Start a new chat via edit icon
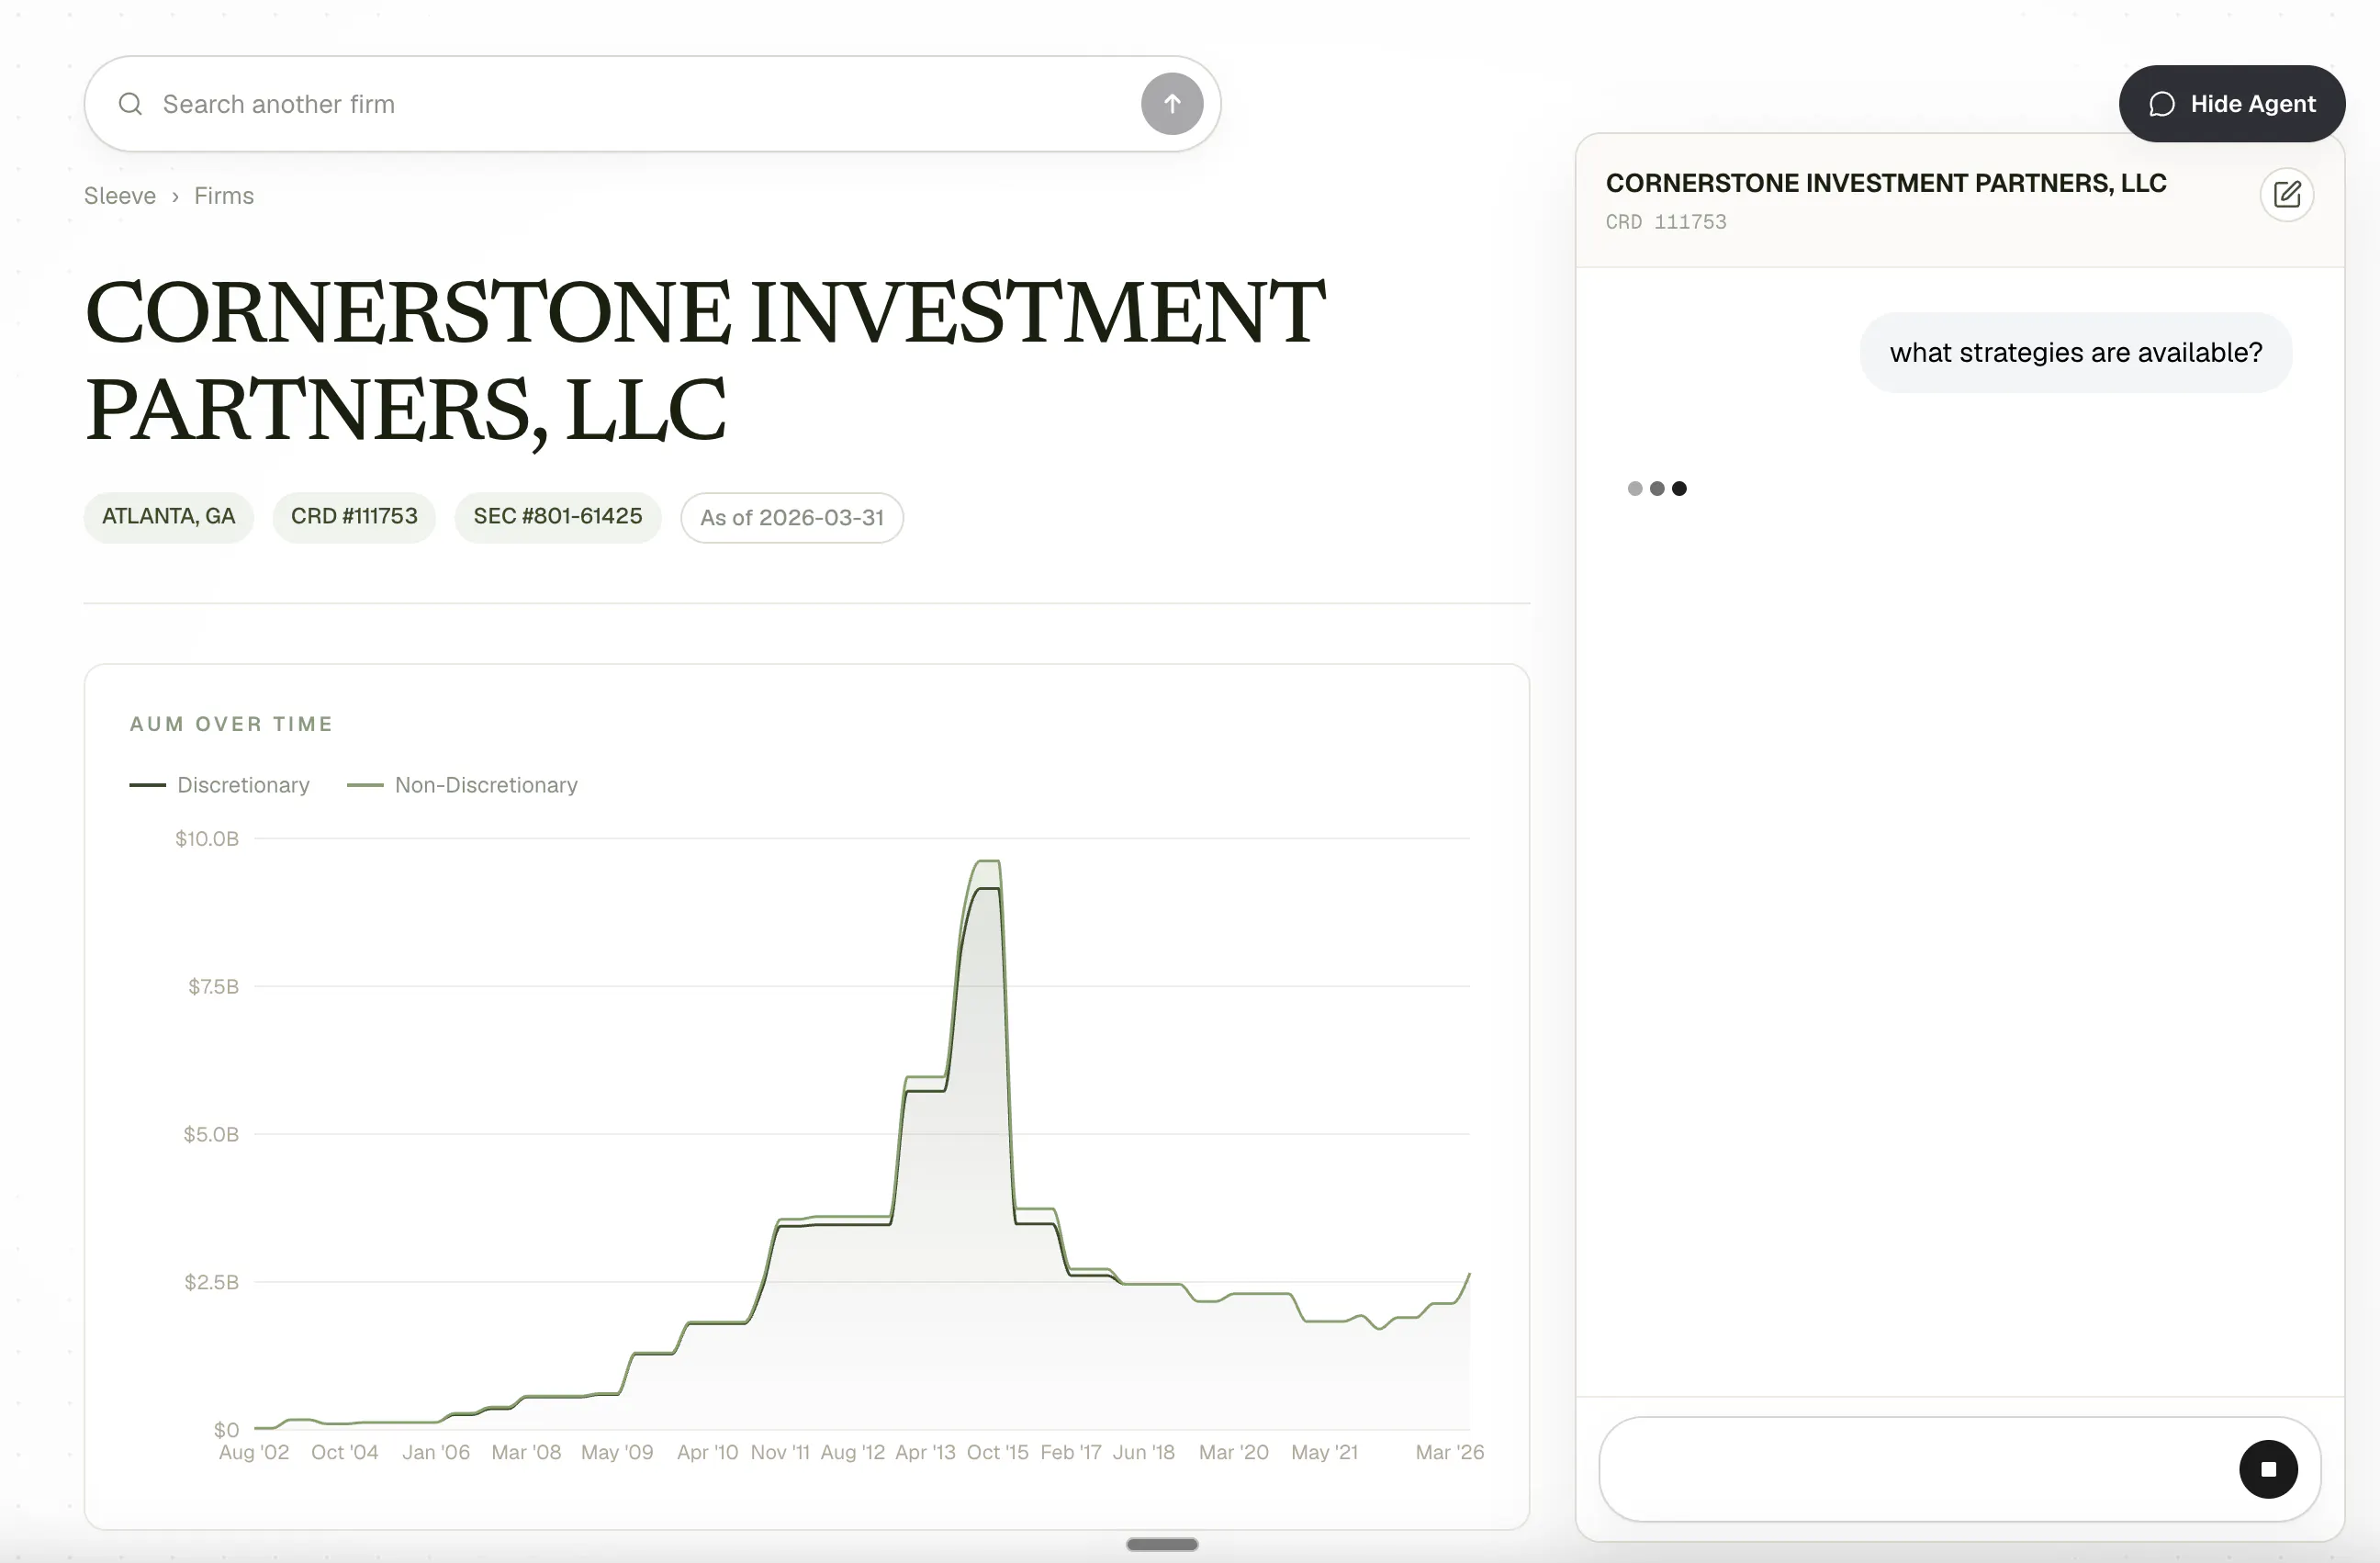2380x1563 pixels. coord(2286,194)
